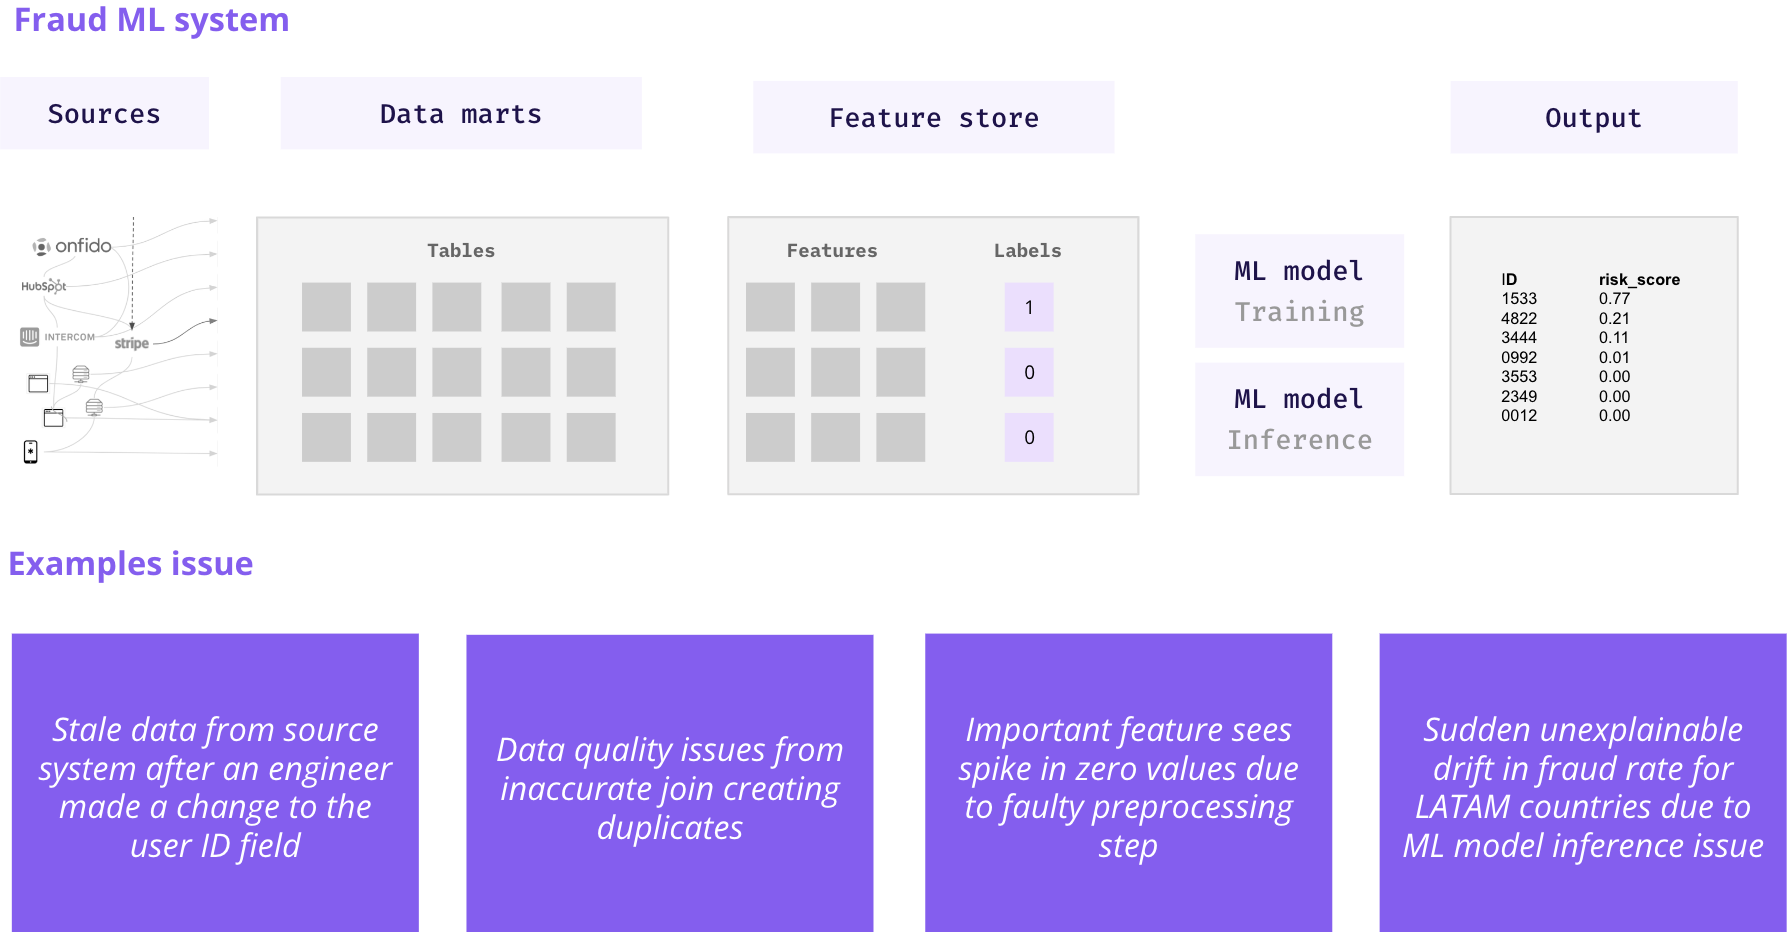Screen dimensions: 1788x932
Task: Select the Intercom source icon
Action: click(x=58, y=337)
